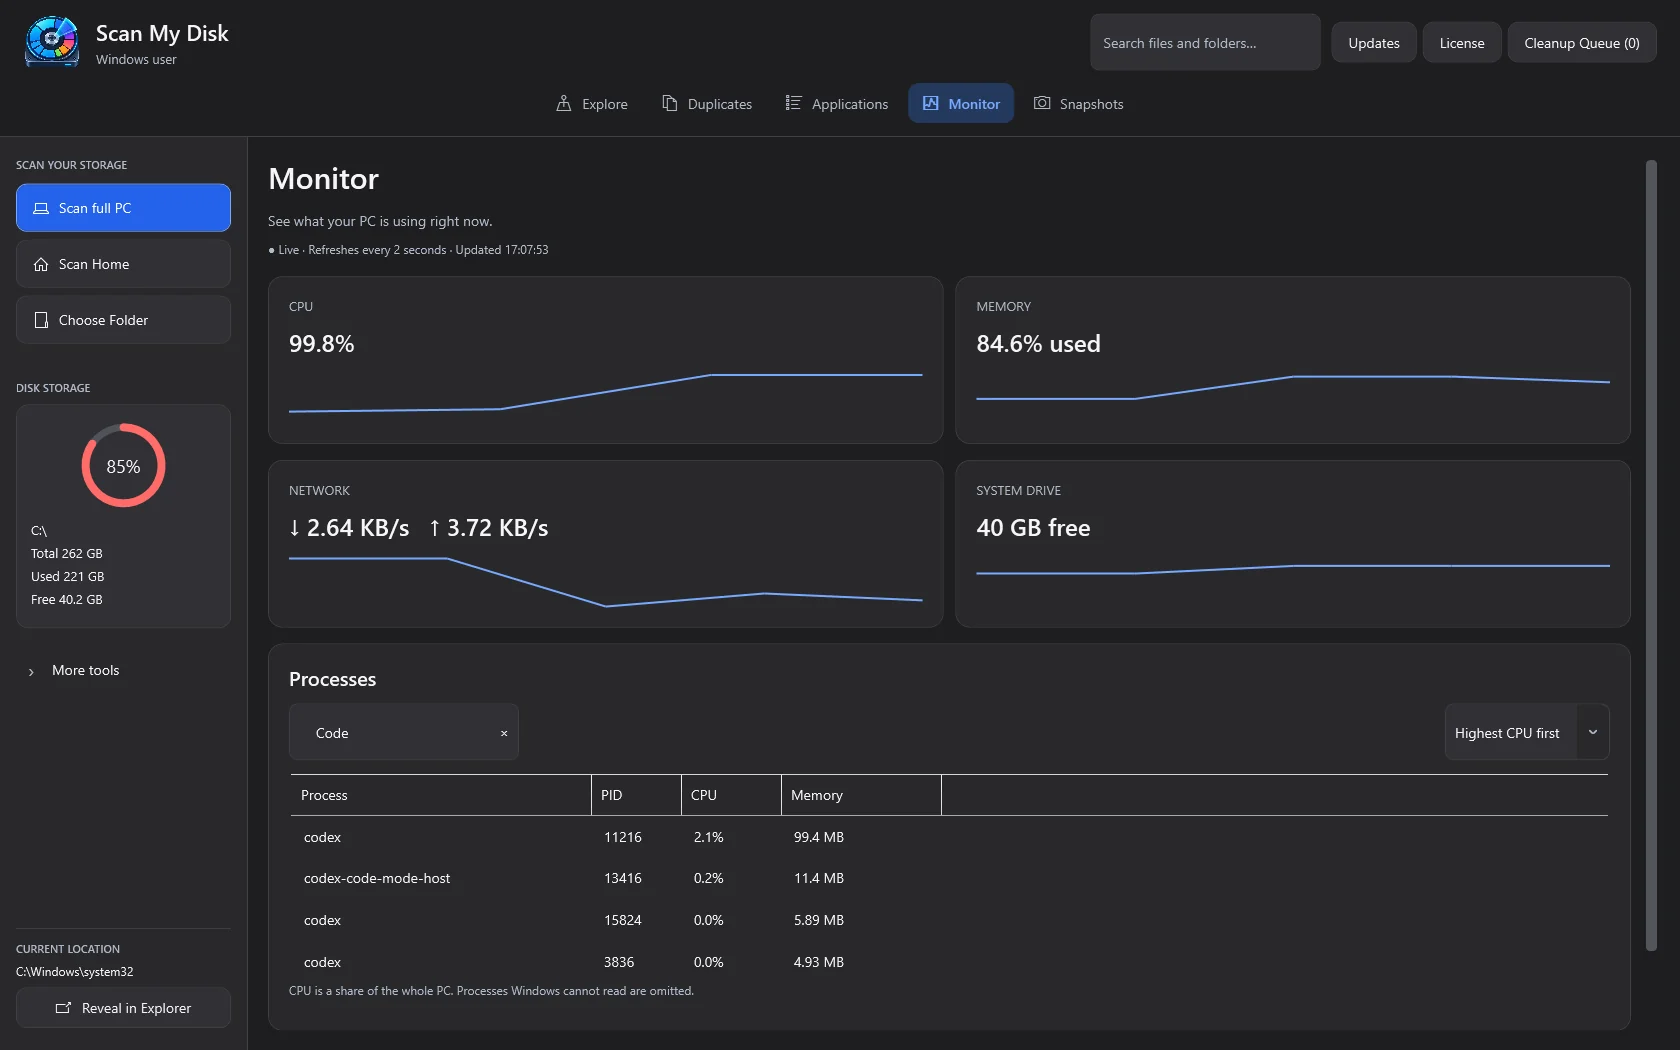The height and width of the screenshot is (1050, 1680).
Task: Open the Applications tab
Action: [x=837, y=103]
